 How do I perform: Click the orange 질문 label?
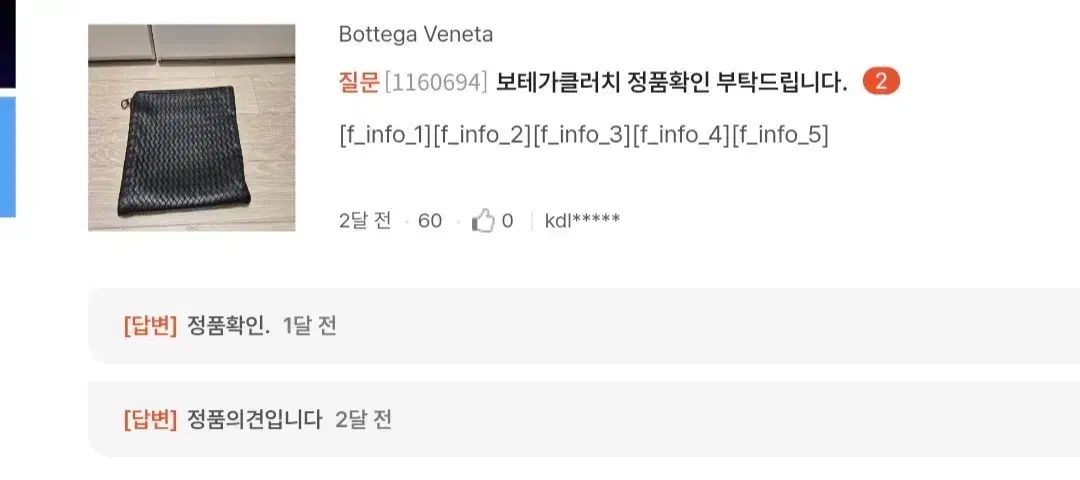point(359,83)
